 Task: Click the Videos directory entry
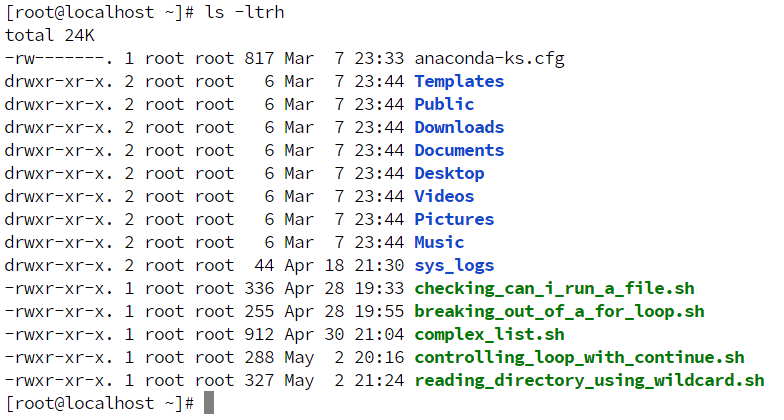click(x=444, y=196)
